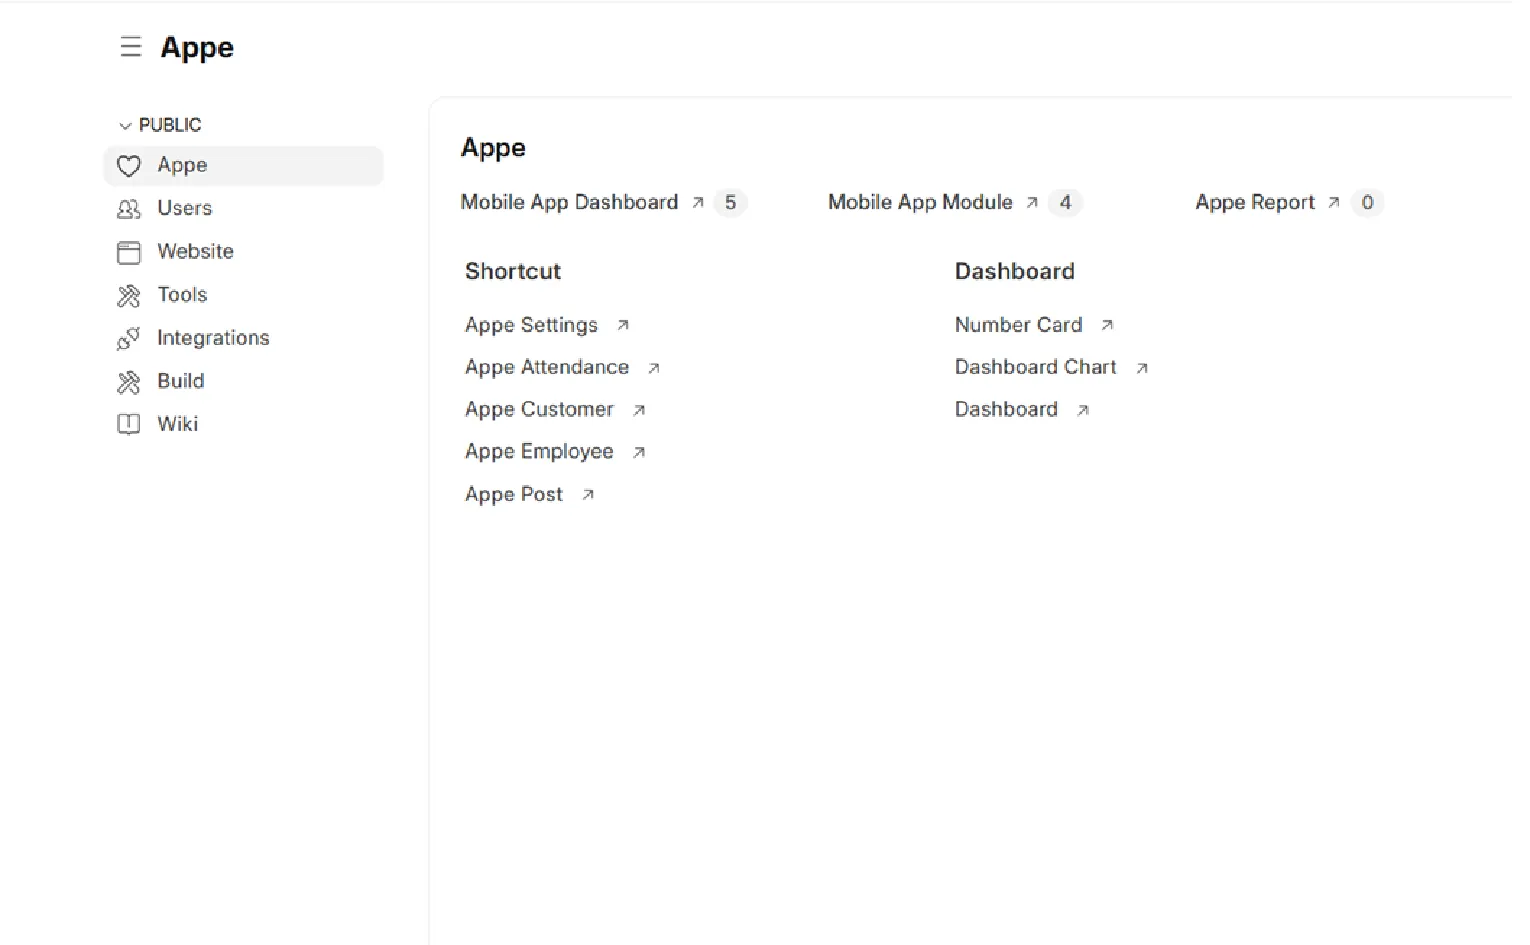Open the Appe workspace sidebar item
Screen dimensions: 1530x945
[x=182, y=165]
